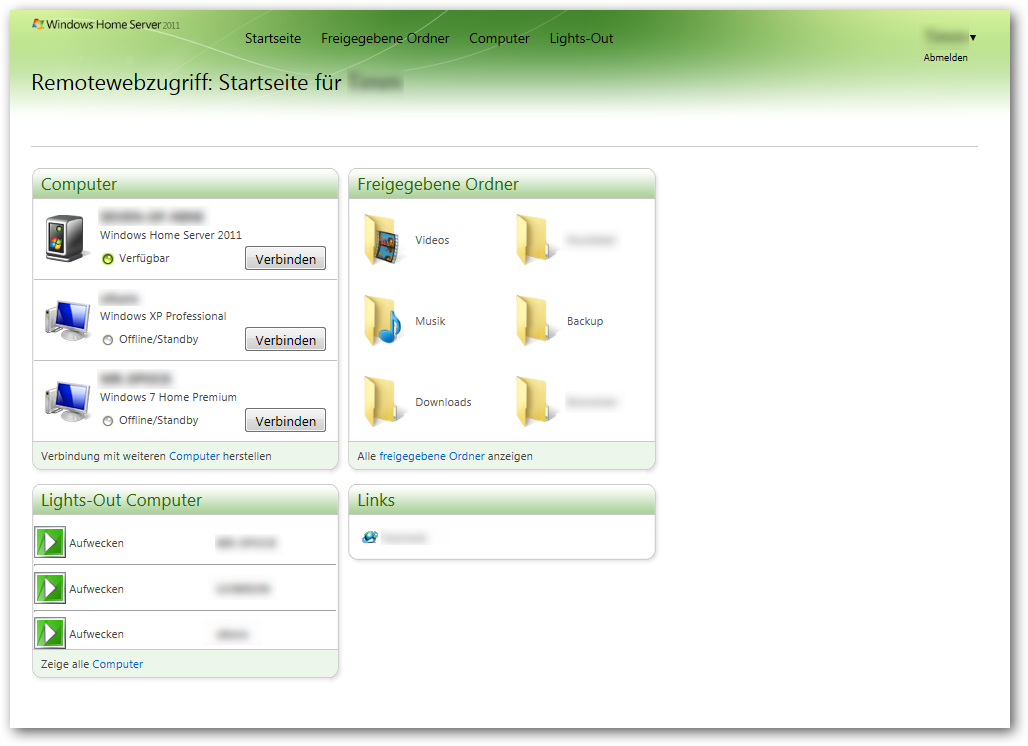The height and width of the screenshot is (746, 1028).
Task: Click the Windows Home Server 2011 logo
Action: [x=106, y=24]
